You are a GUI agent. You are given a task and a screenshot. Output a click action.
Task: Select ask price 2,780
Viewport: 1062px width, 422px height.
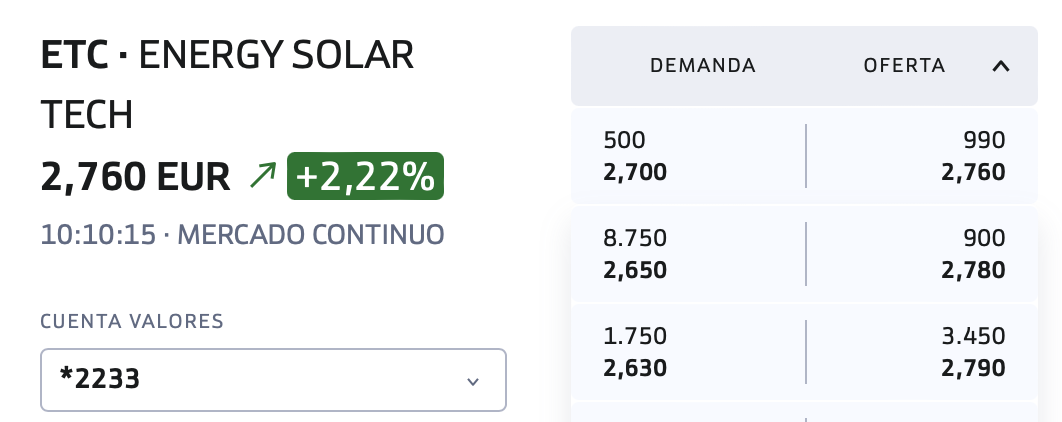[x=972, y=270]
